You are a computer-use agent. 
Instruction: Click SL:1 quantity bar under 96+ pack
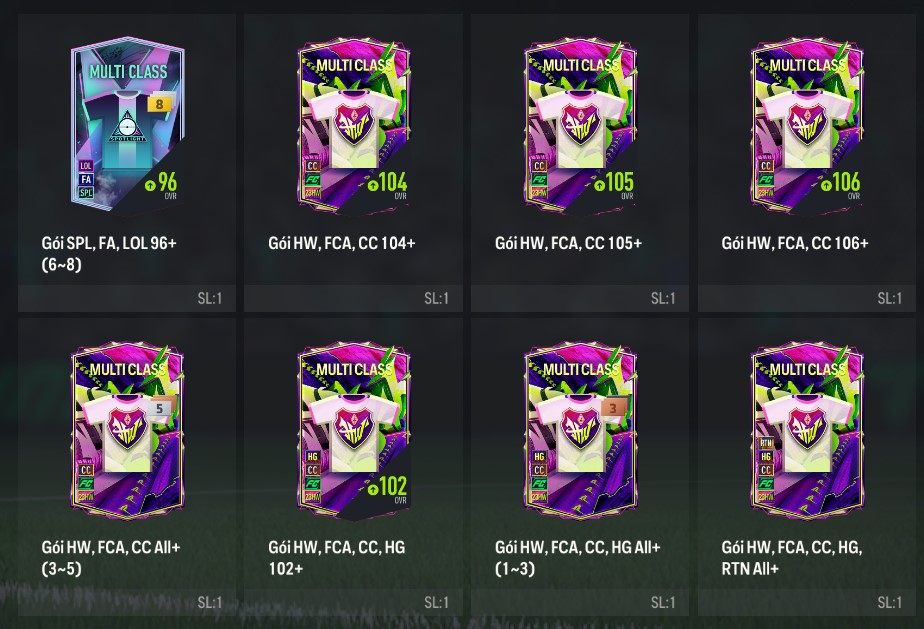(127, 298)
